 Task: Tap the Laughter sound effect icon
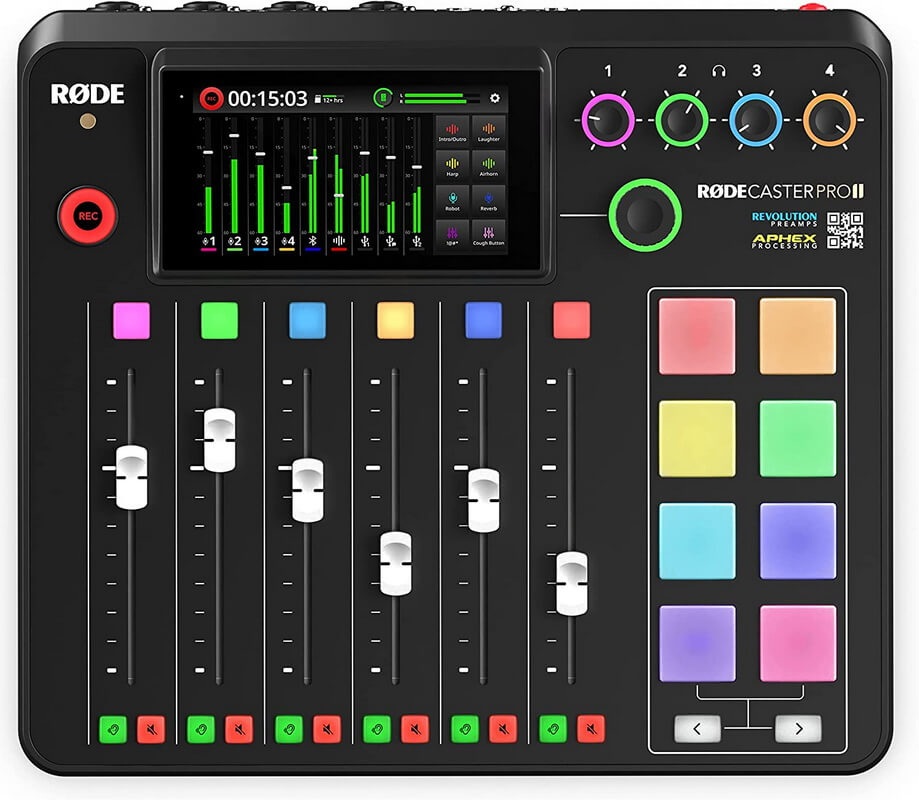(x=490, y=128)
